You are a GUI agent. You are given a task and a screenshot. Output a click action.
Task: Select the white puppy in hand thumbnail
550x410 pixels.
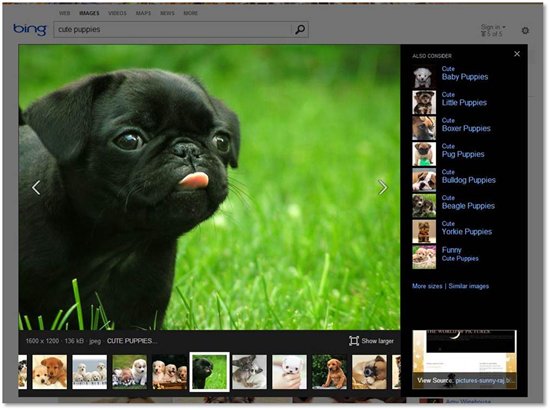(x=289, y=372)
